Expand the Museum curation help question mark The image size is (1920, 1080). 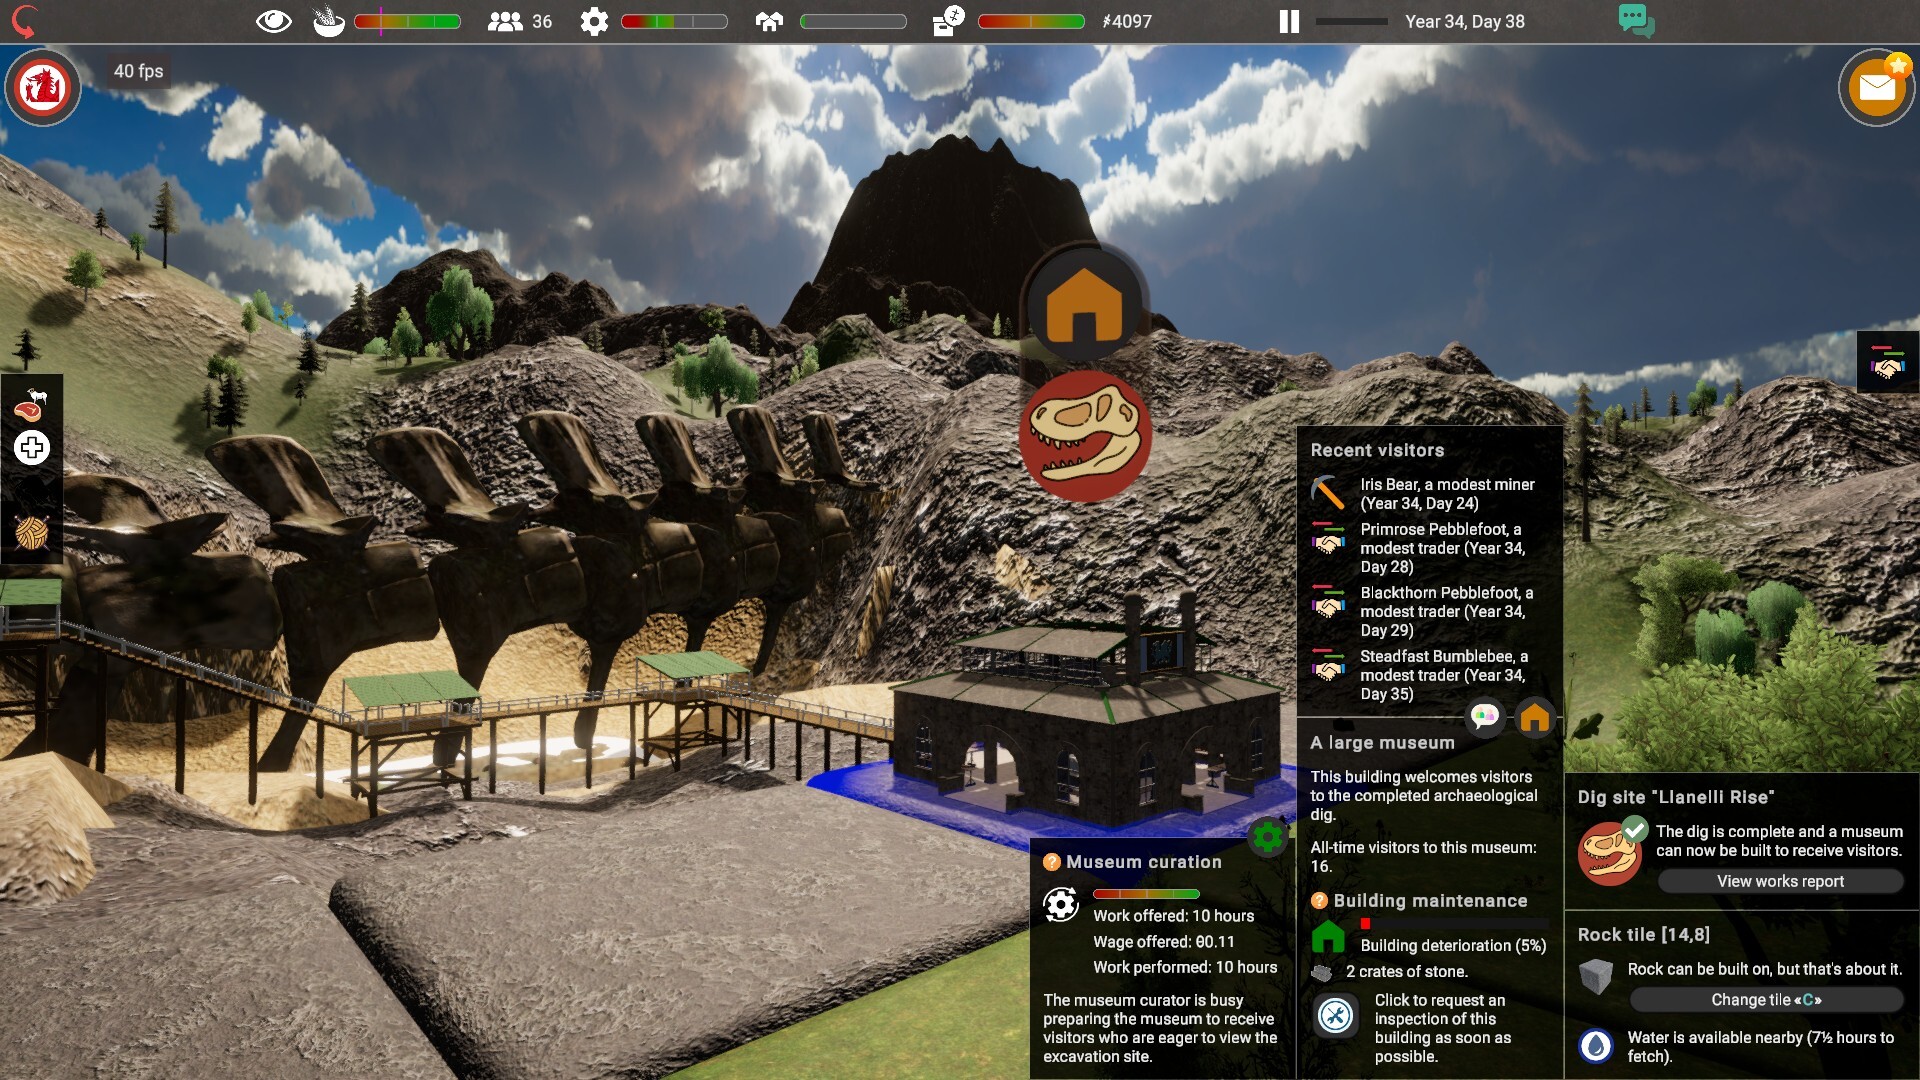tap(1051, 861)
